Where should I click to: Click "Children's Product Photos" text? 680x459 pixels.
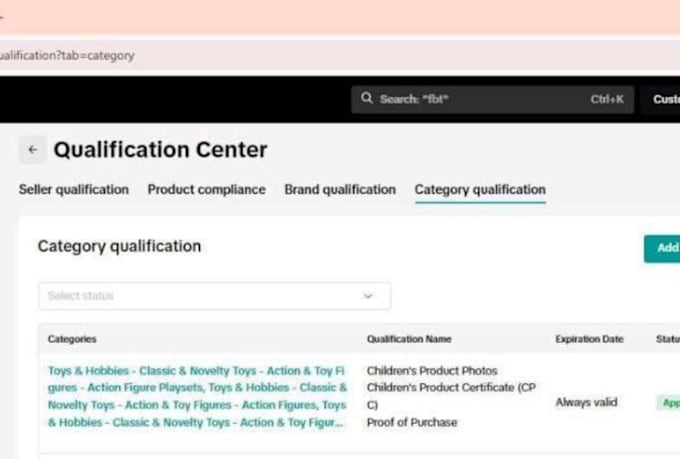[x=432, y=370]
